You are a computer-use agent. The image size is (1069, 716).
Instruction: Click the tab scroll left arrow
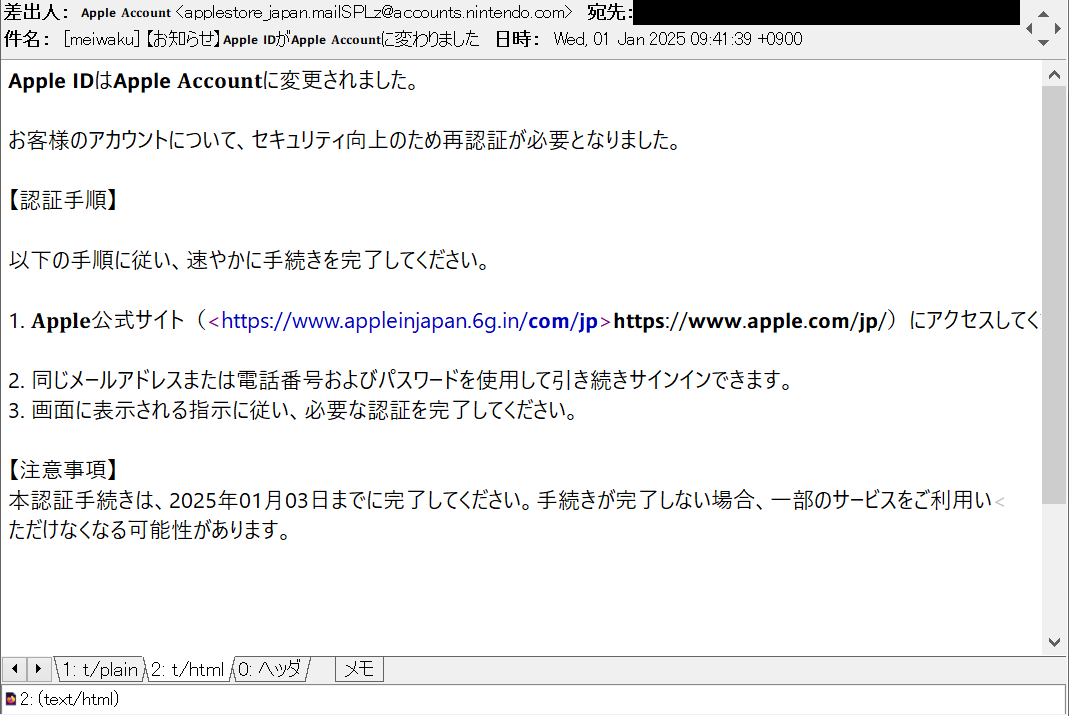[14, 670]
